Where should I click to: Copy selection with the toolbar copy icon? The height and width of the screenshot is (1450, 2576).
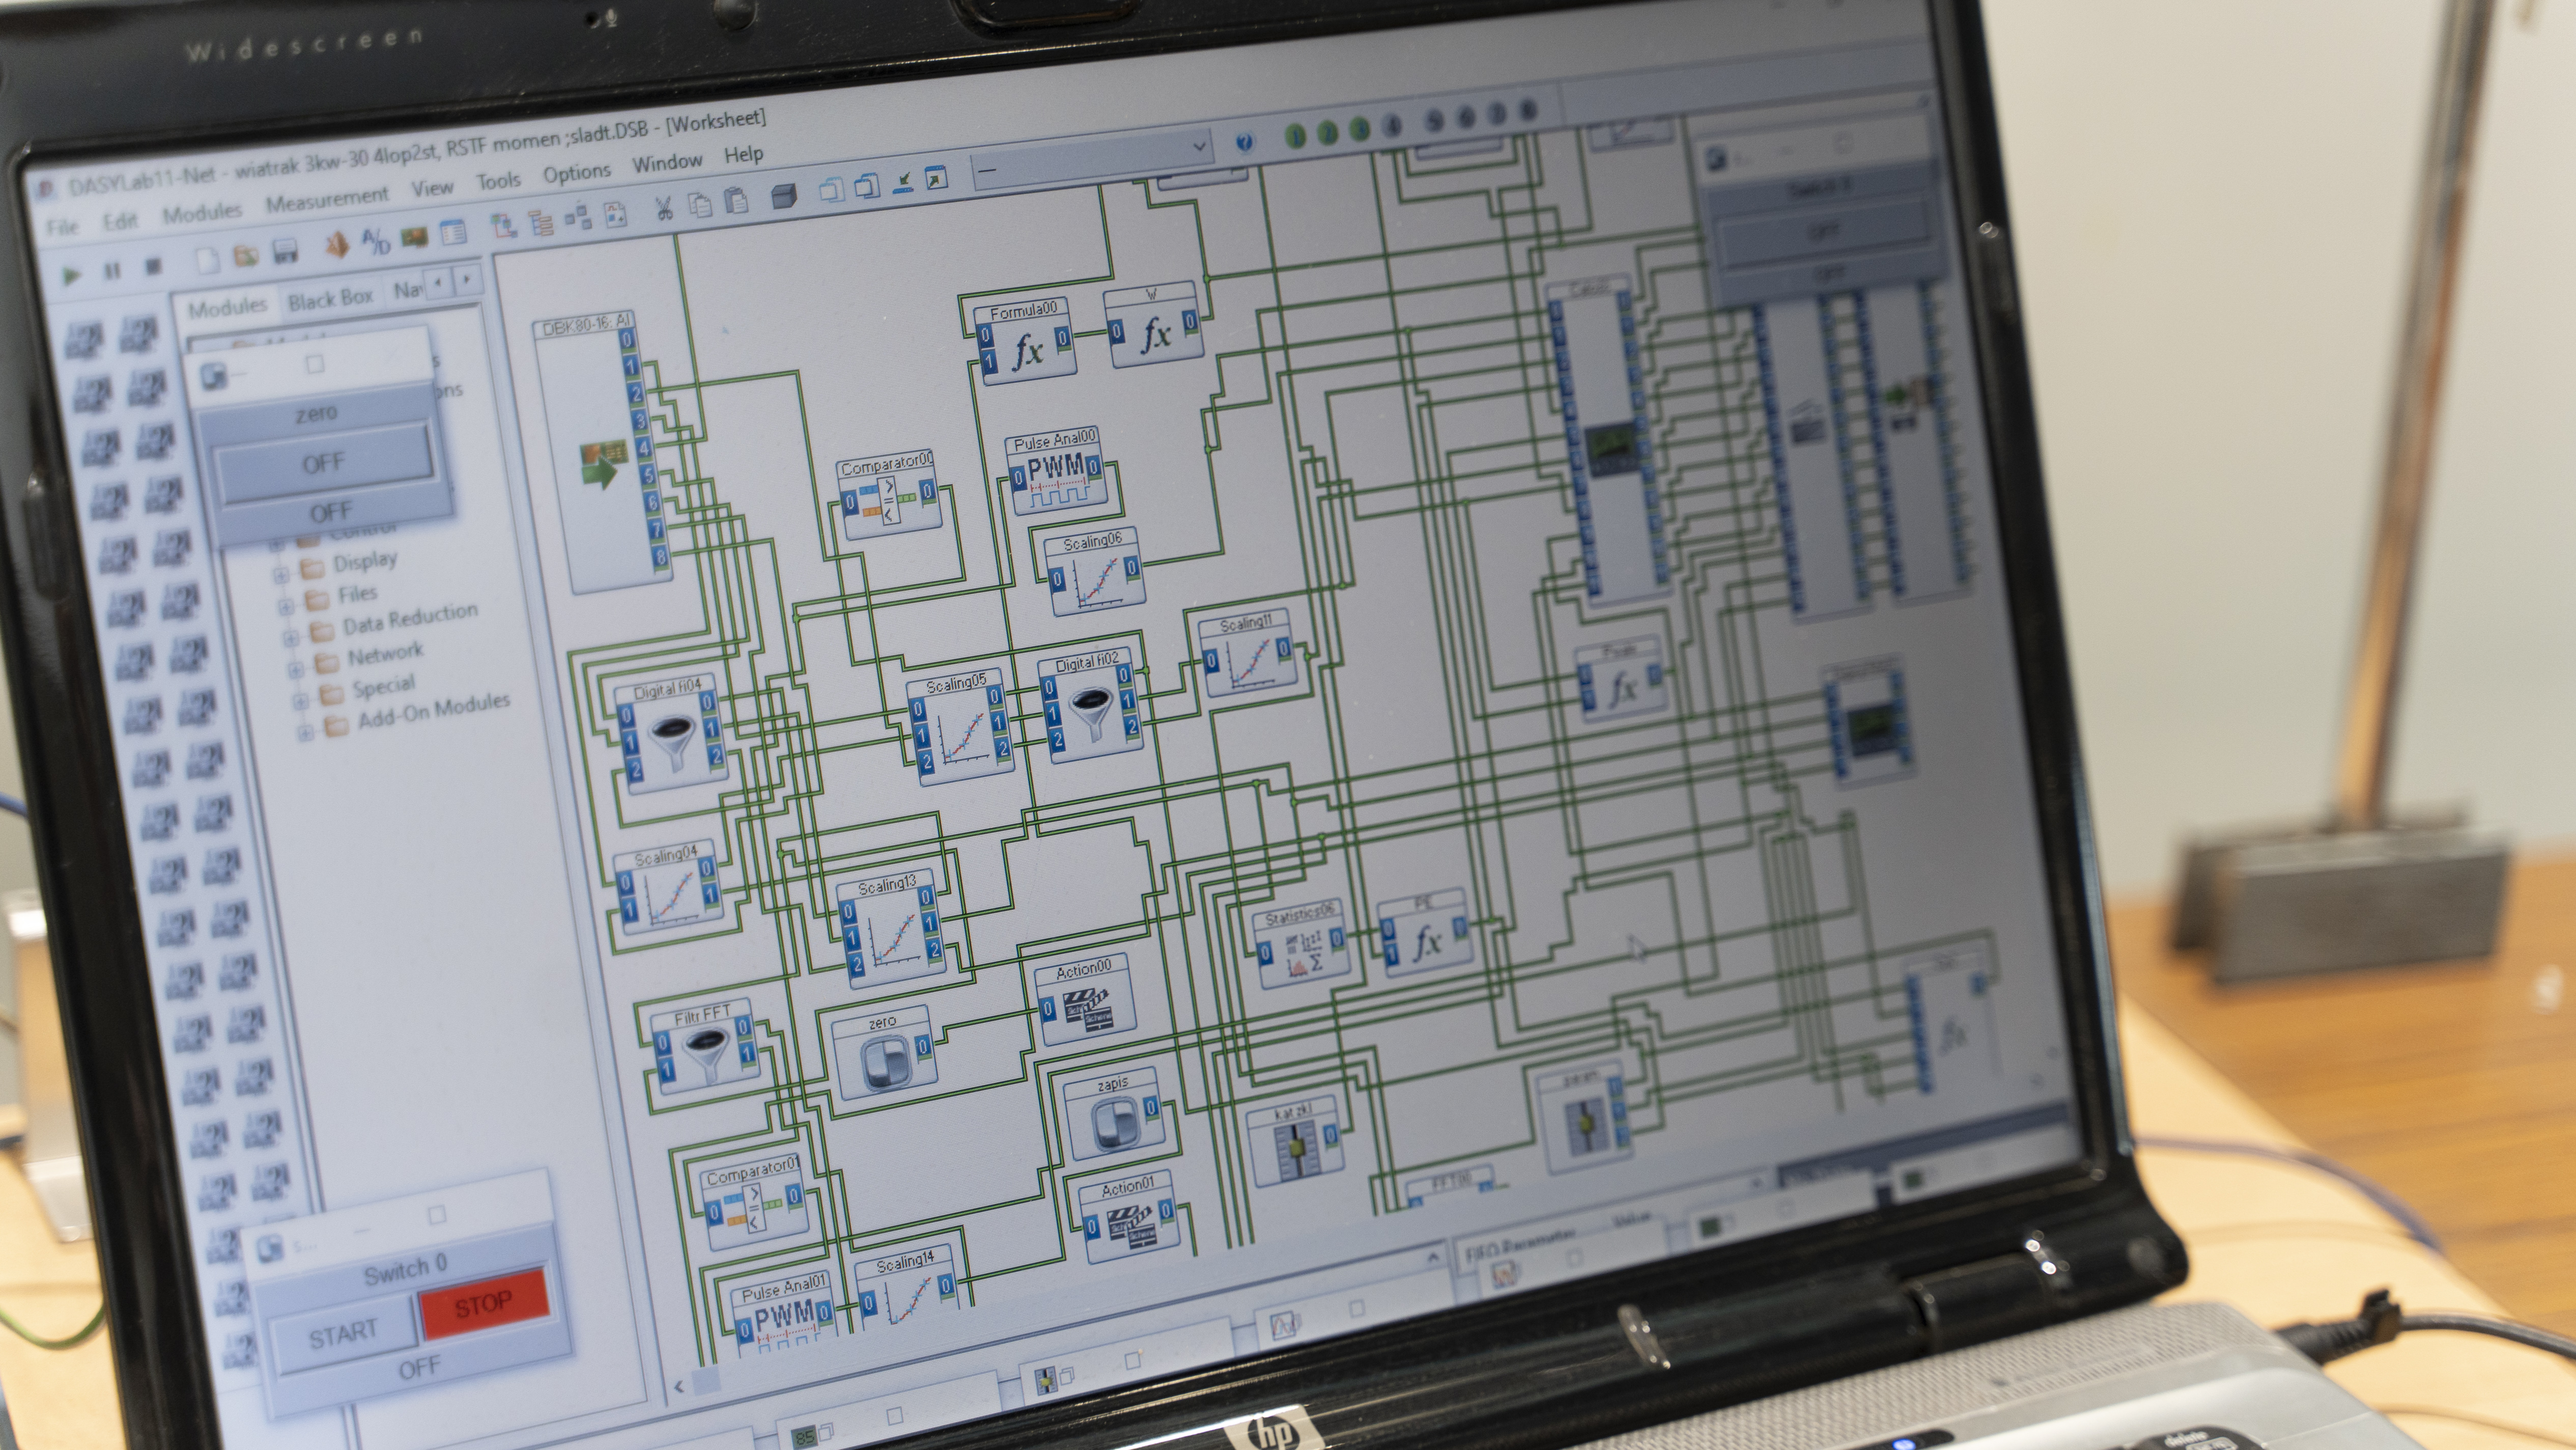pos(700,204)
